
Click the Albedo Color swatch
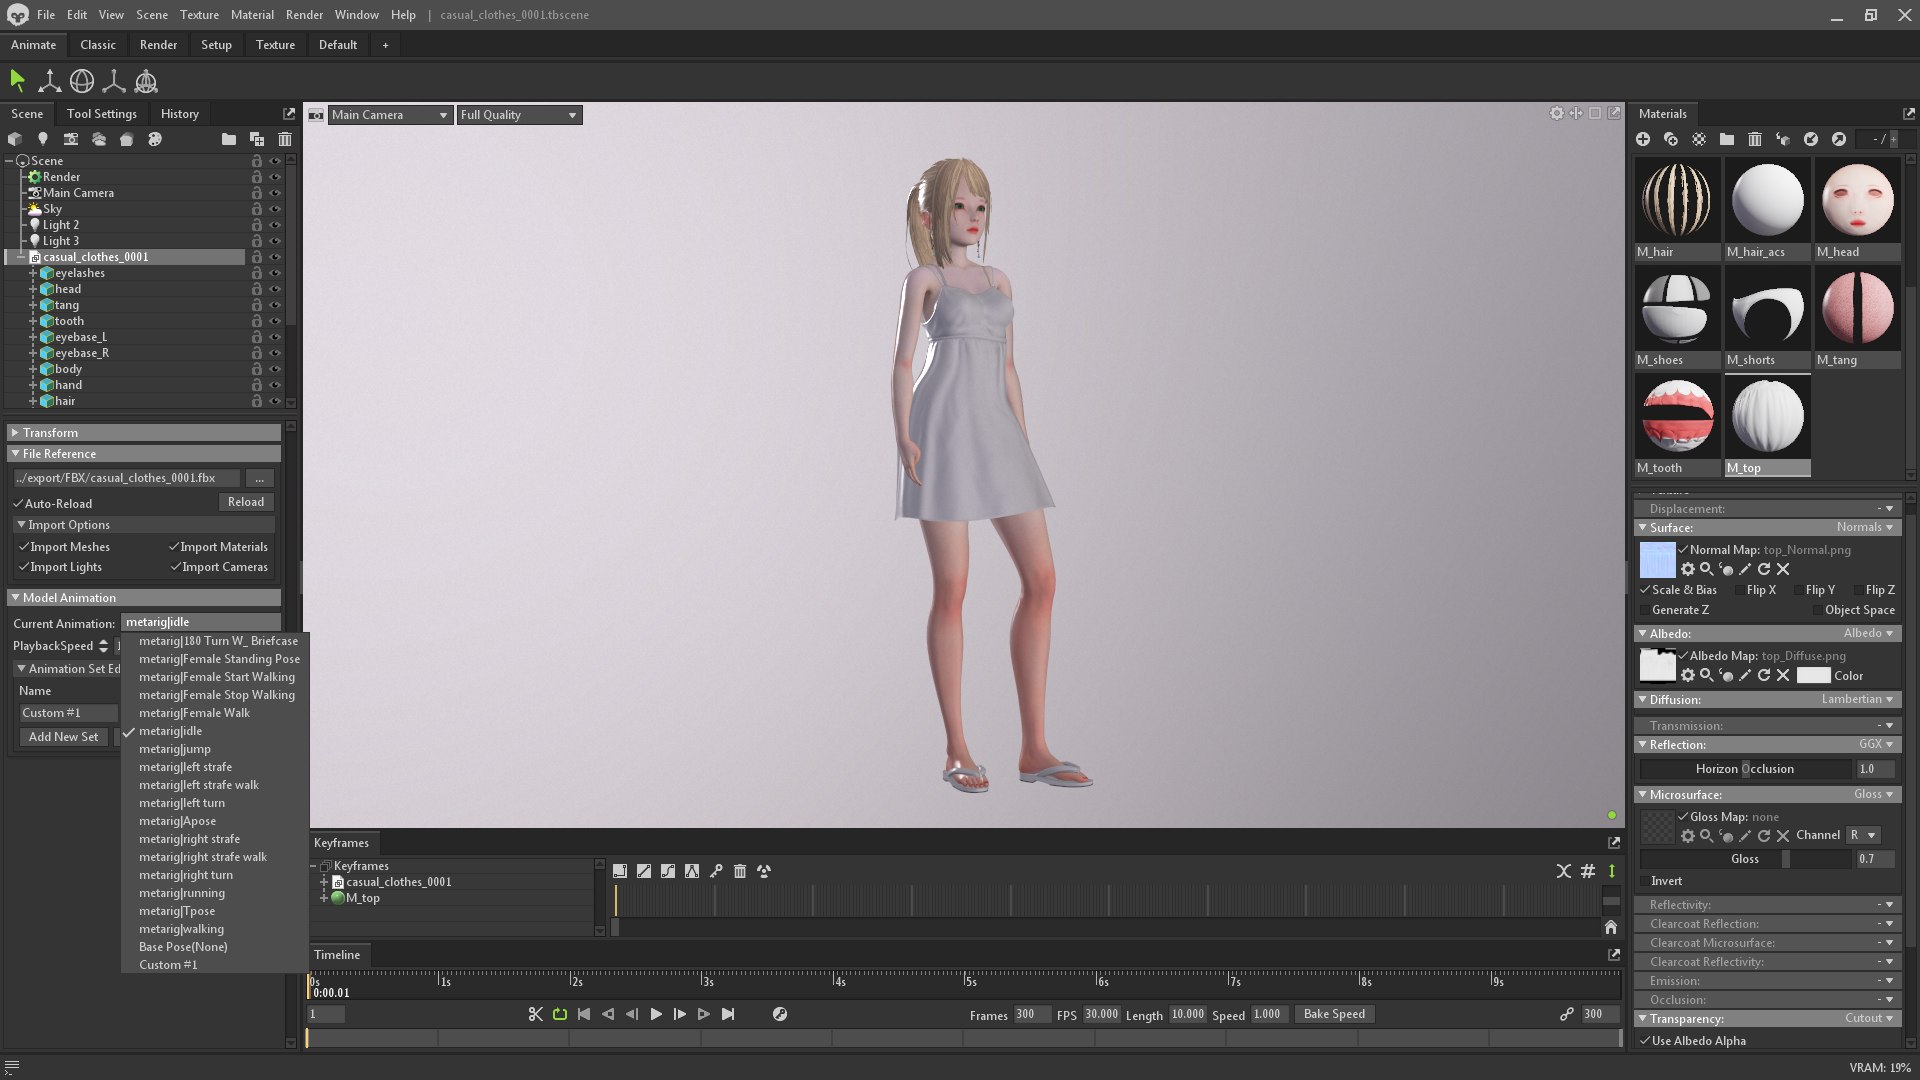(1813, 675)
